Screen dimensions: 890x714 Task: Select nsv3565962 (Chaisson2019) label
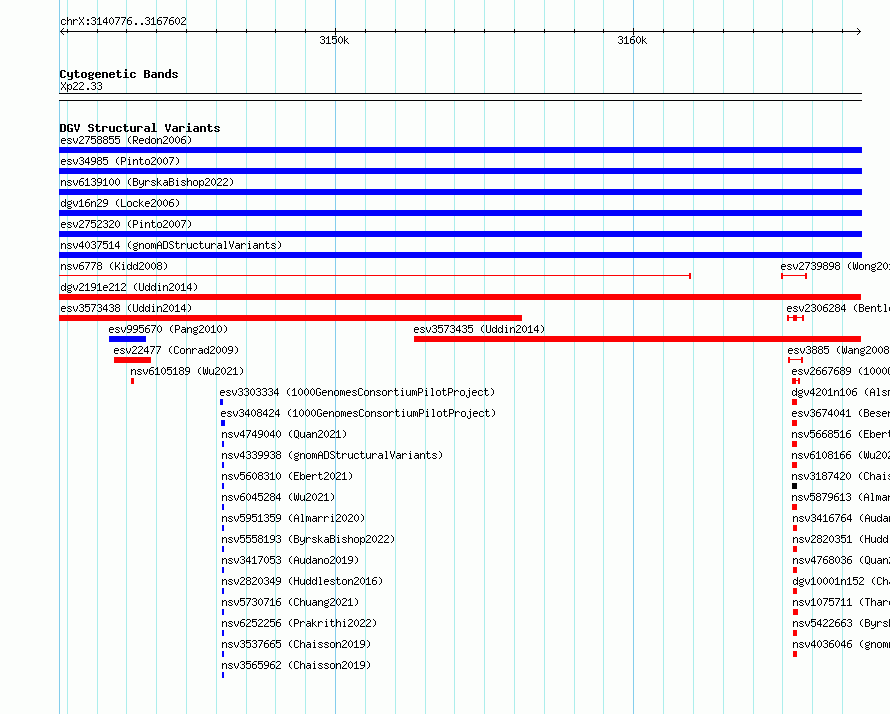point(296,665)
